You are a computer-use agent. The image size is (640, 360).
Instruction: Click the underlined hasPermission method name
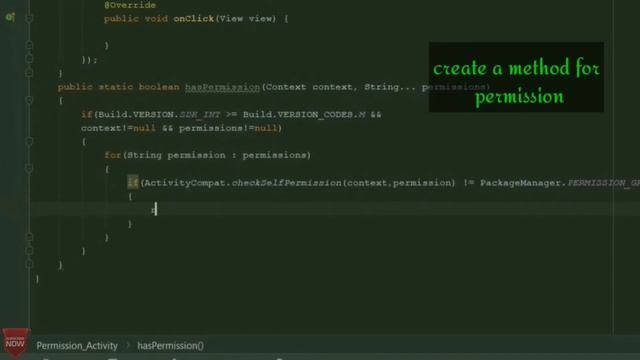coord(222,87)
